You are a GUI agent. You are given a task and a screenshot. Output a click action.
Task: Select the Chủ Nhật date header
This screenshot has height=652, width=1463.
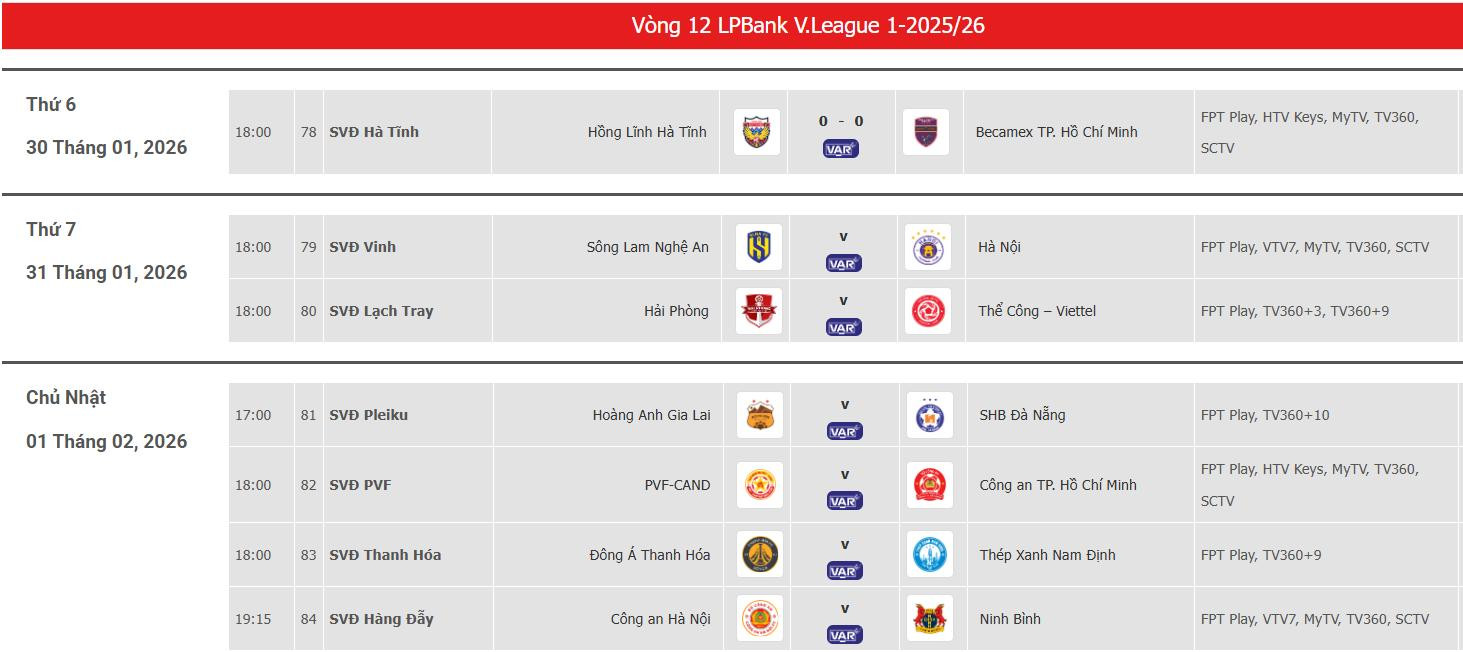pos(66,397)
